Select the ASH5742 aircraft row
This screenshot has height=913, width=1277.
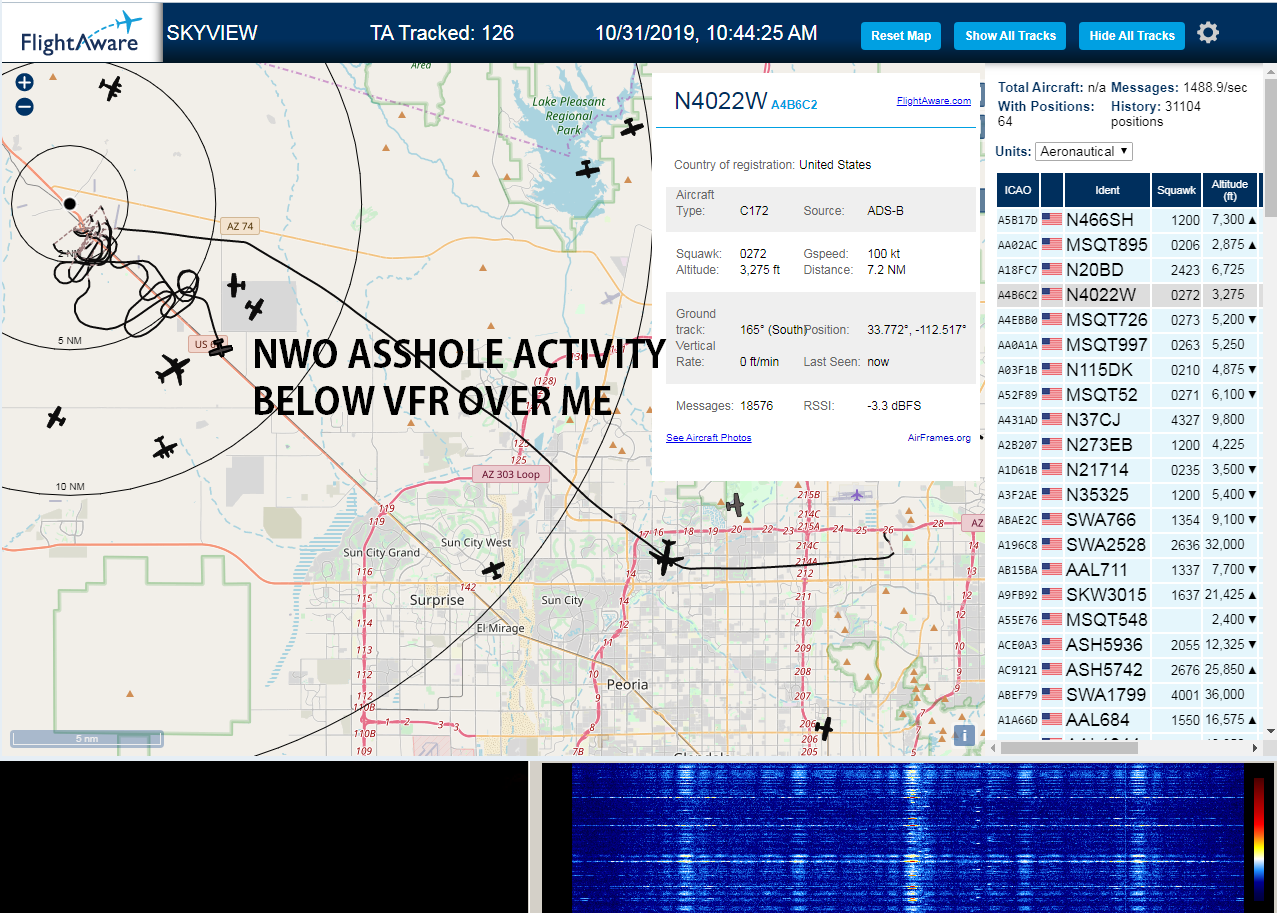pyautogui.click(x=1128, y=669)
